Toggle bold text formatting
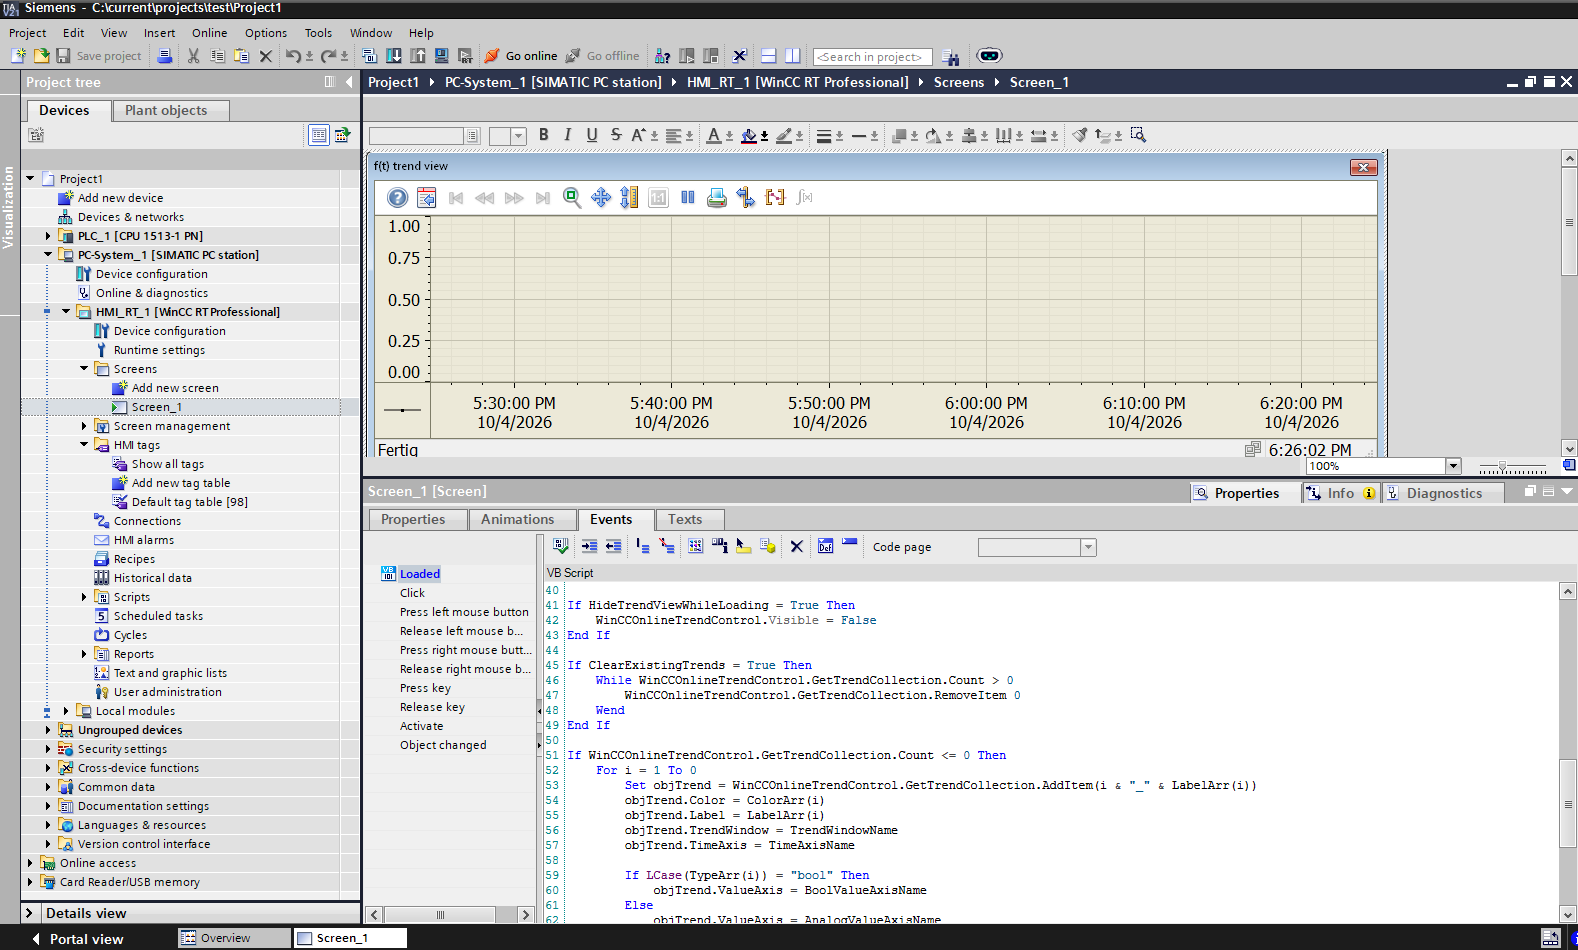This screenshot has height=950, width=1578. click(x=544, y=135)
